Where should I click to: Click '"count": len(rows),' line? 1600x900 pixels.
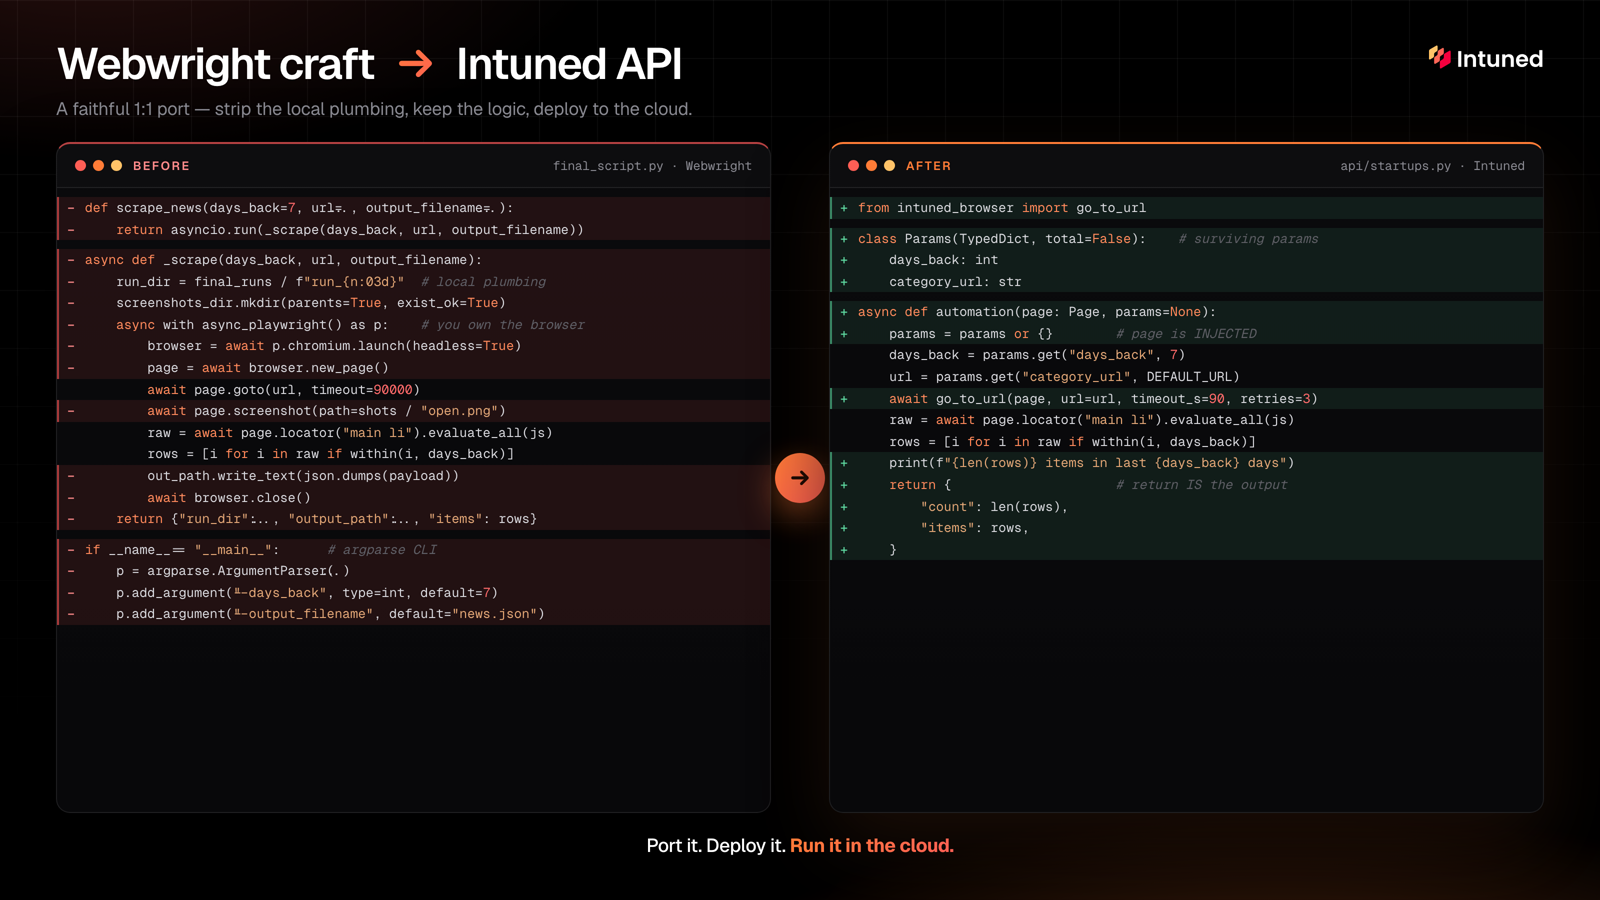[x=1187, y=507]
